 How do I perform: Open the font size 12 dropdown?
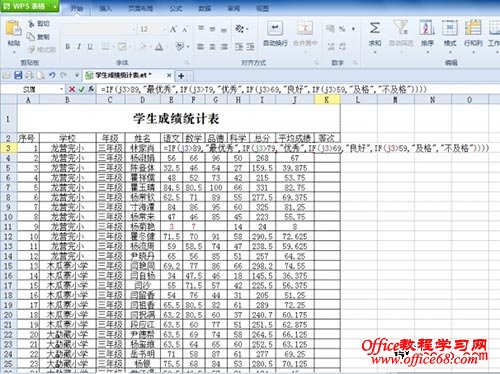(165, 29)
